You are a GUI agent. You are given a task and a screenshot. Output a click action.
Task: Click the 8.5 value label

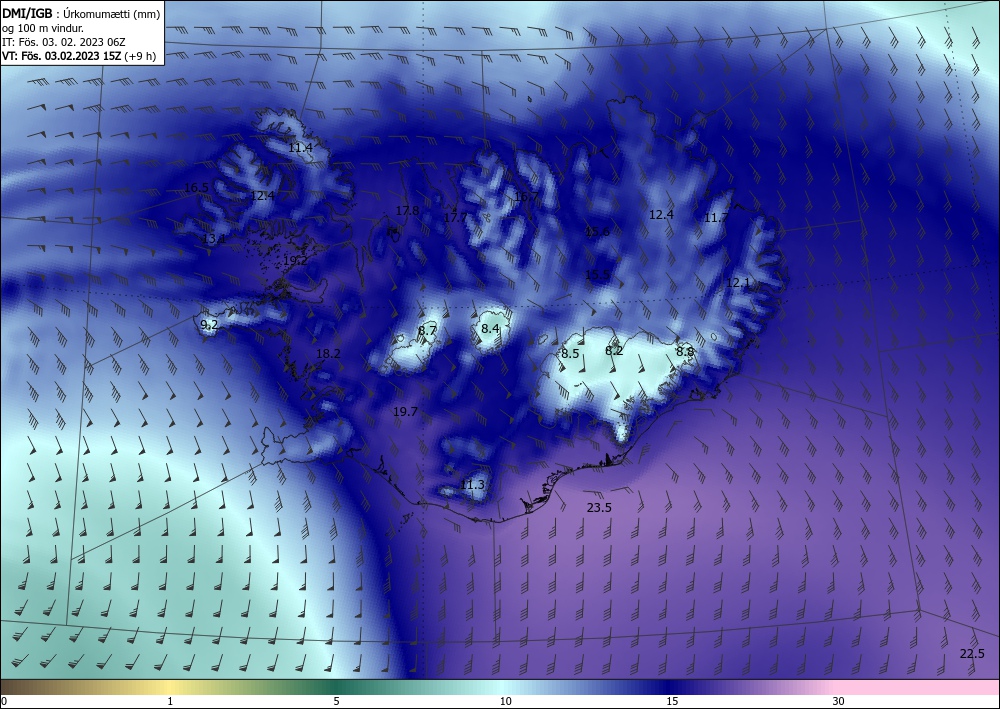click(x=570, y=353)
